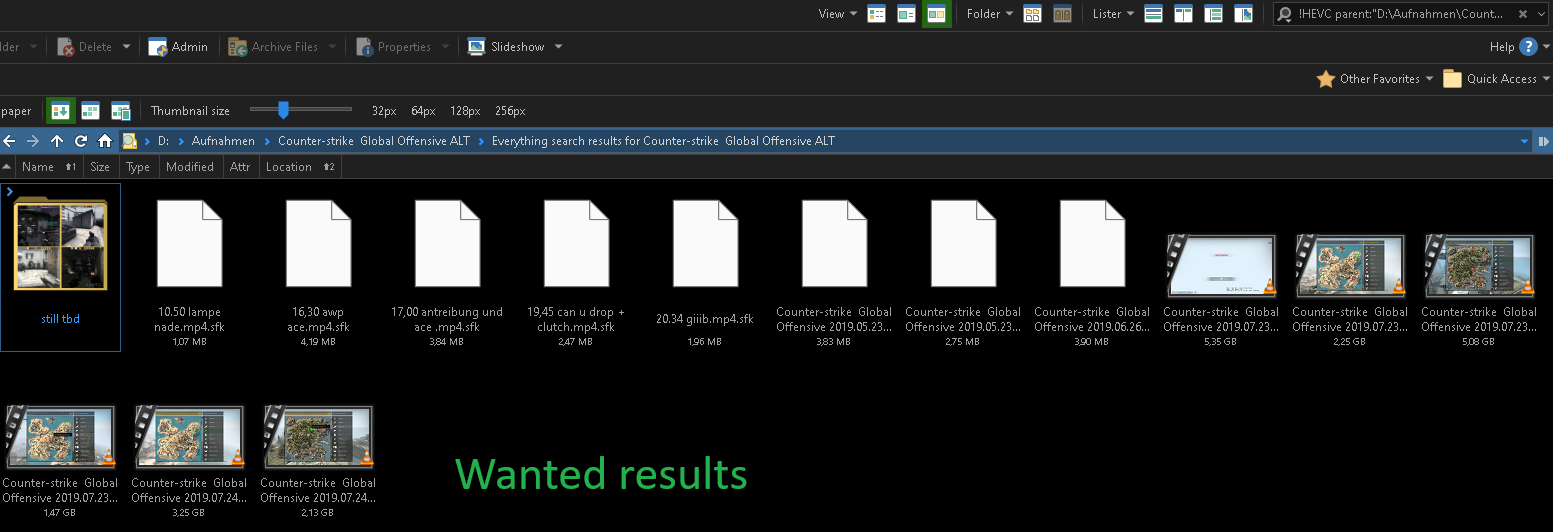Click the magnifier icon in search field
This screenshot has width=1553, height=532.
click(1285, 14)
